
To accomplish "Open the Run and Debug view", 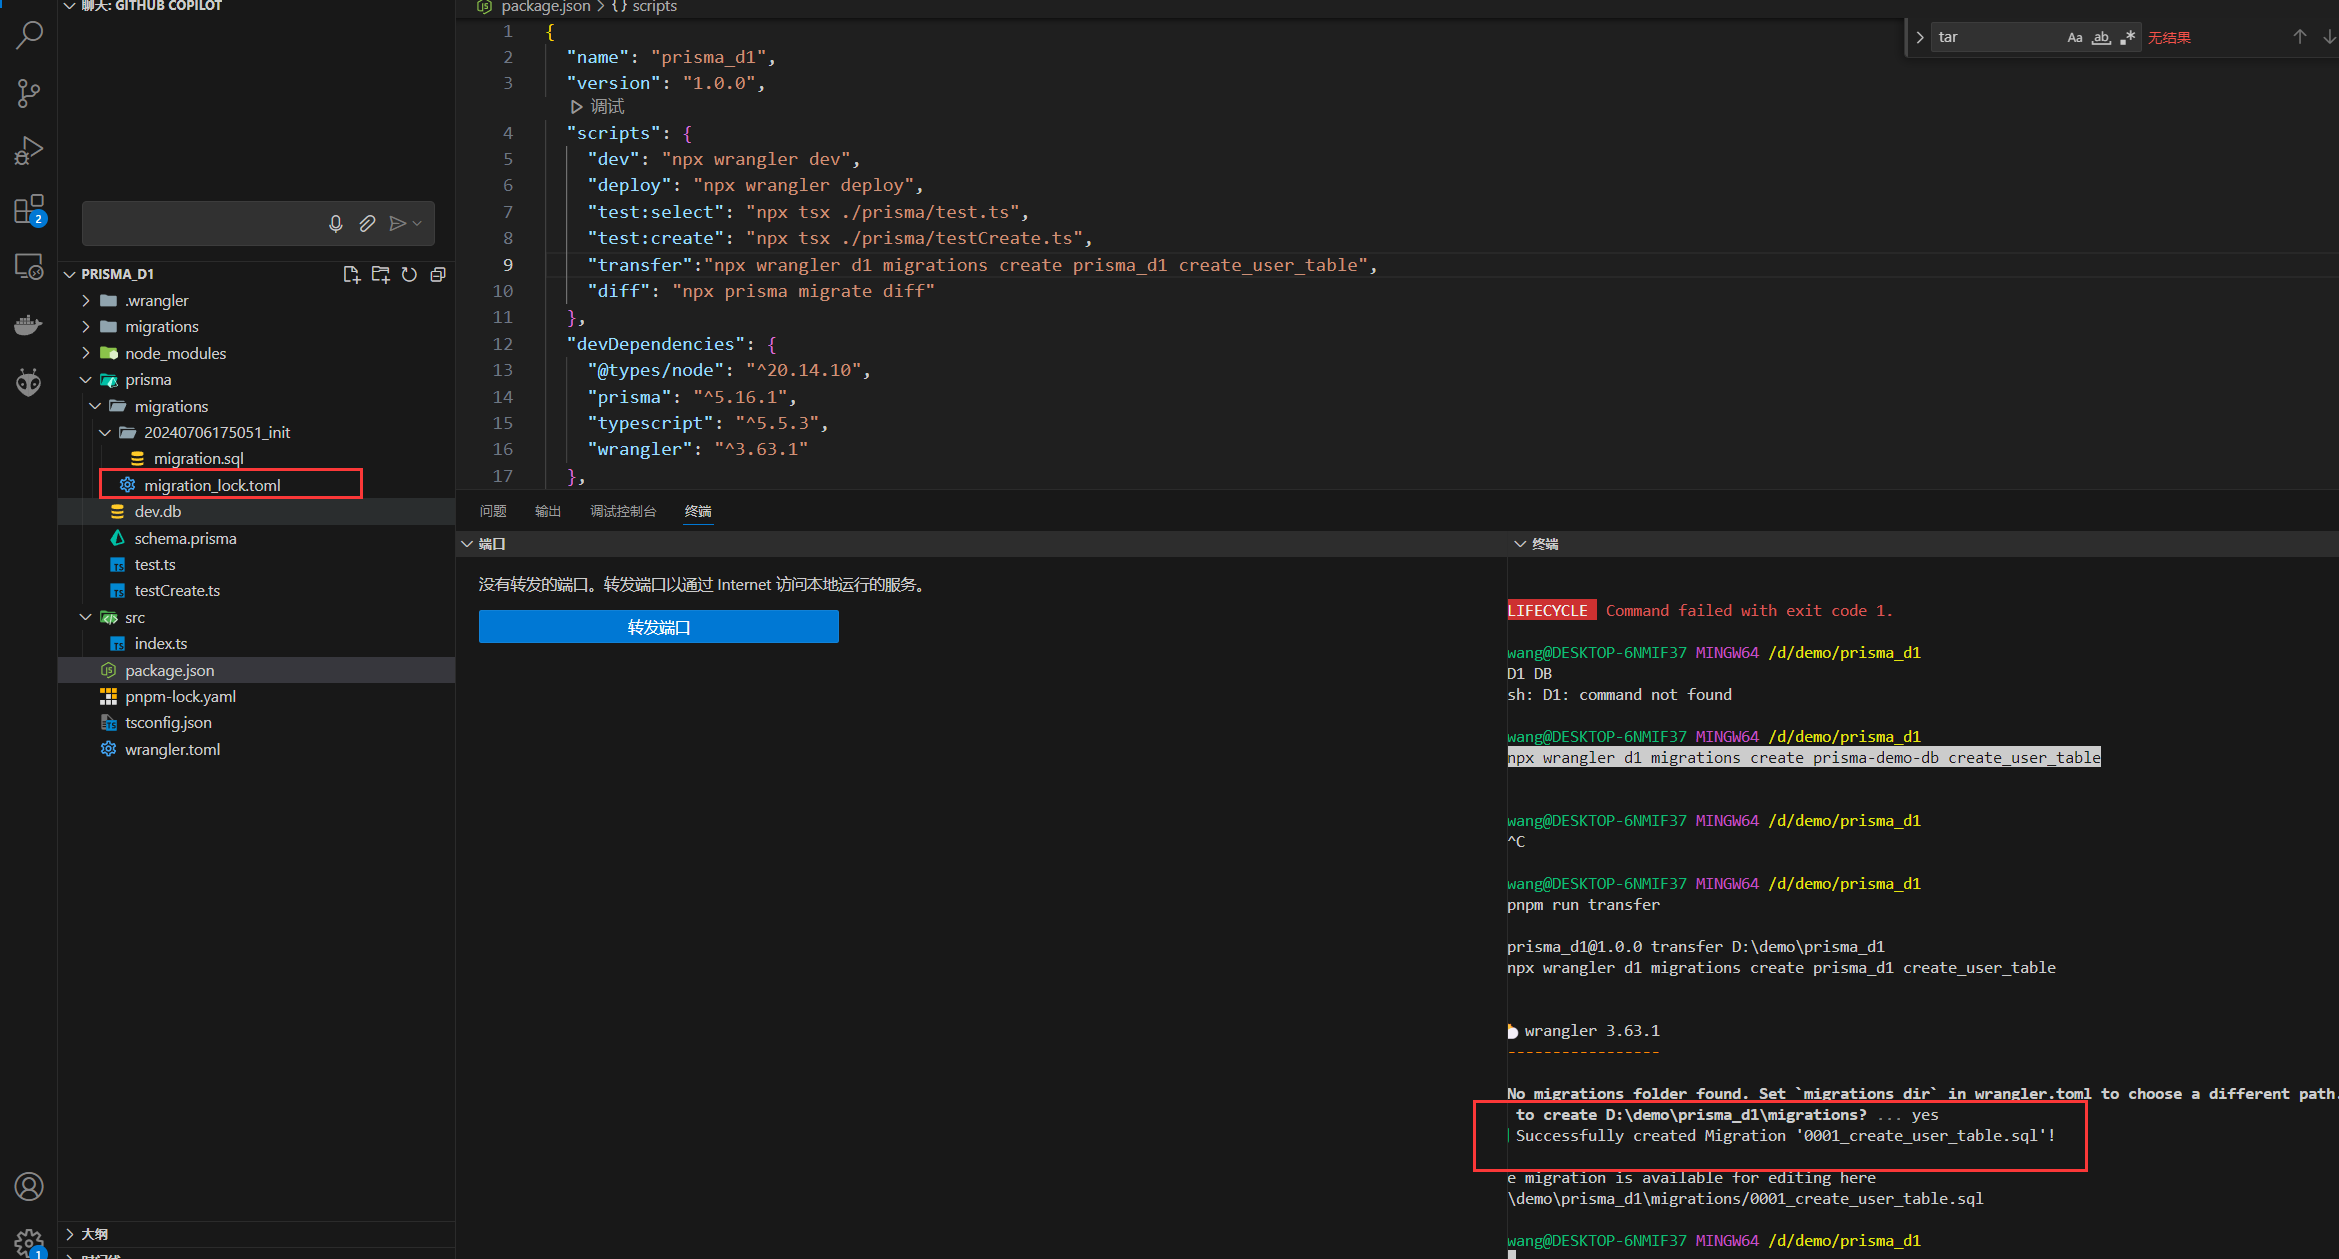I will pos(29,151).
